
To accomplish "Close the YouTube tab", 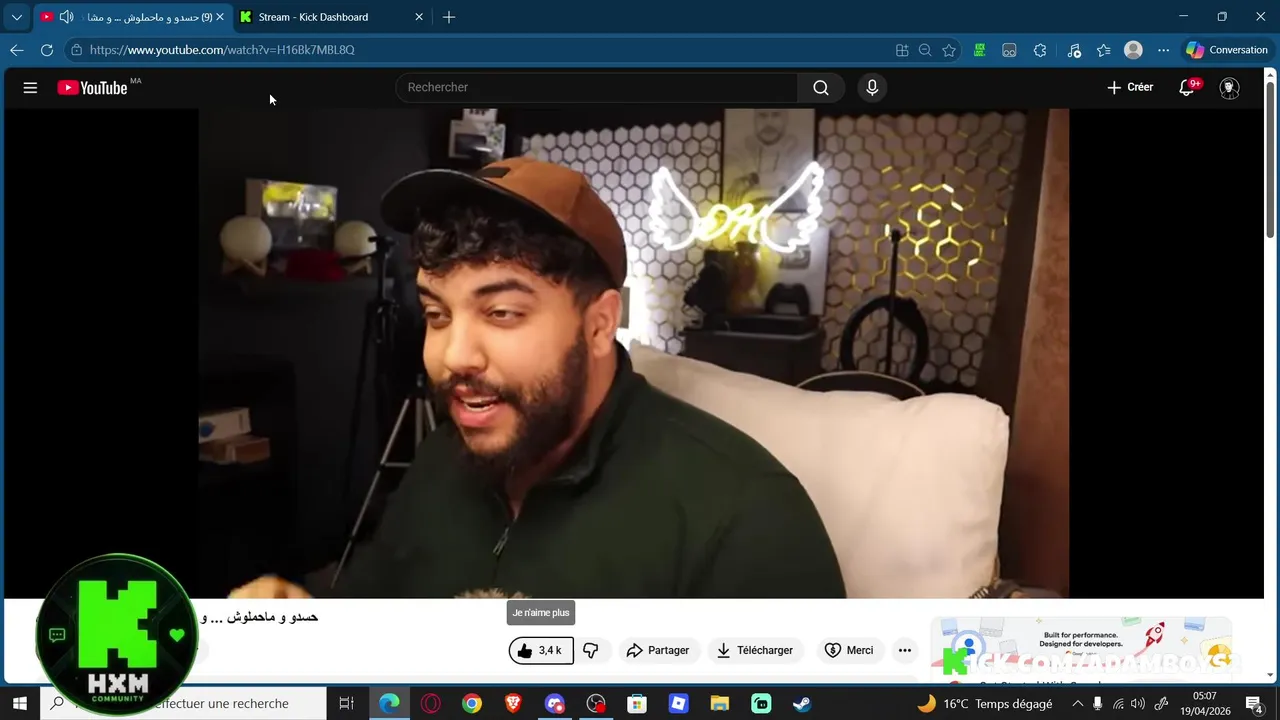I will pyautogui.click(x=220, y=17).
